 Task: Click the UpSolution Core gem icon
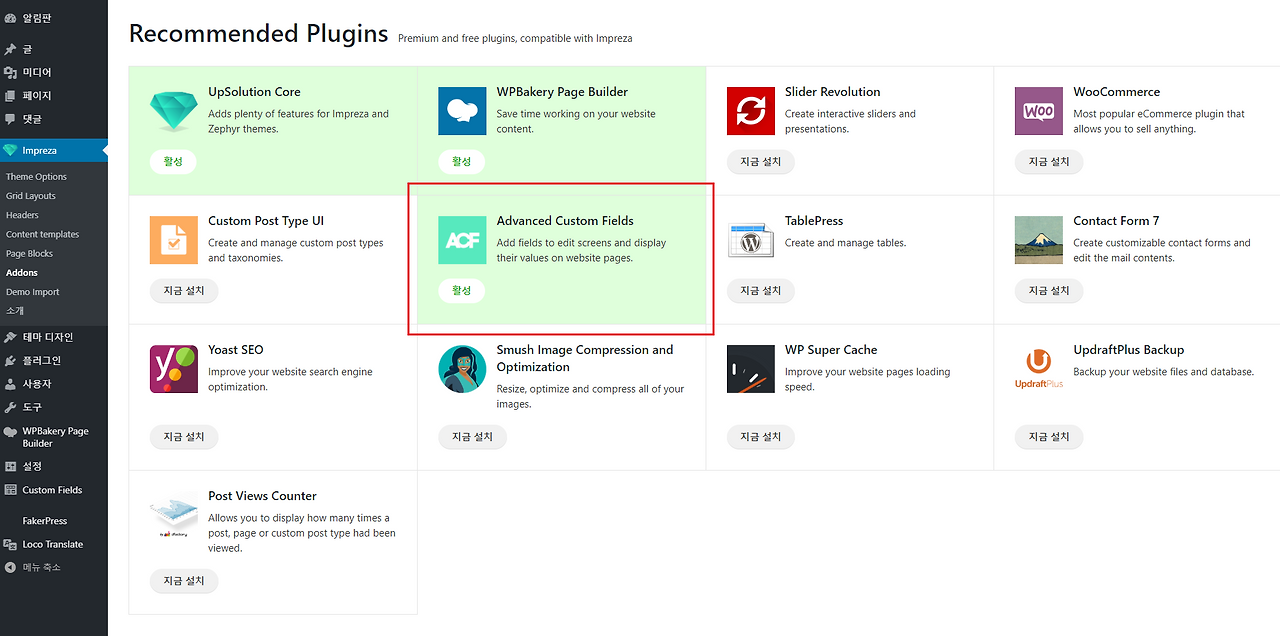click(x=174, y=111)
